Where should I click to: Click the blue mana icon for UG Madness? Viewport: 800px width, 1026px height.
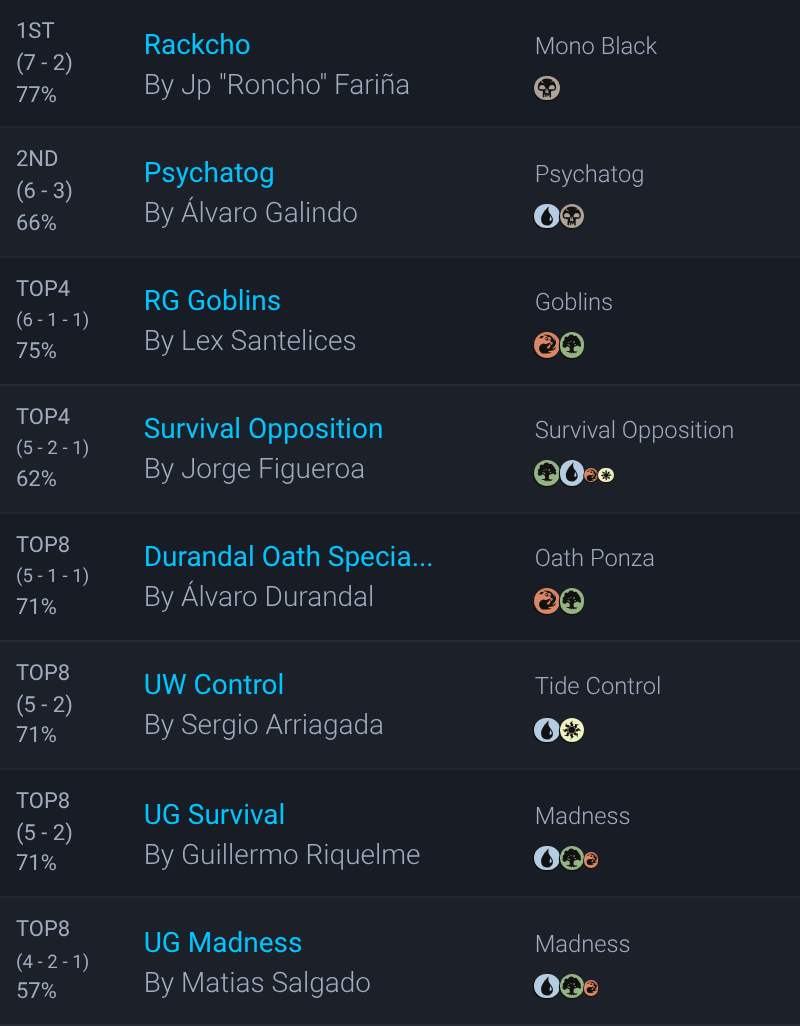(546, 987)
